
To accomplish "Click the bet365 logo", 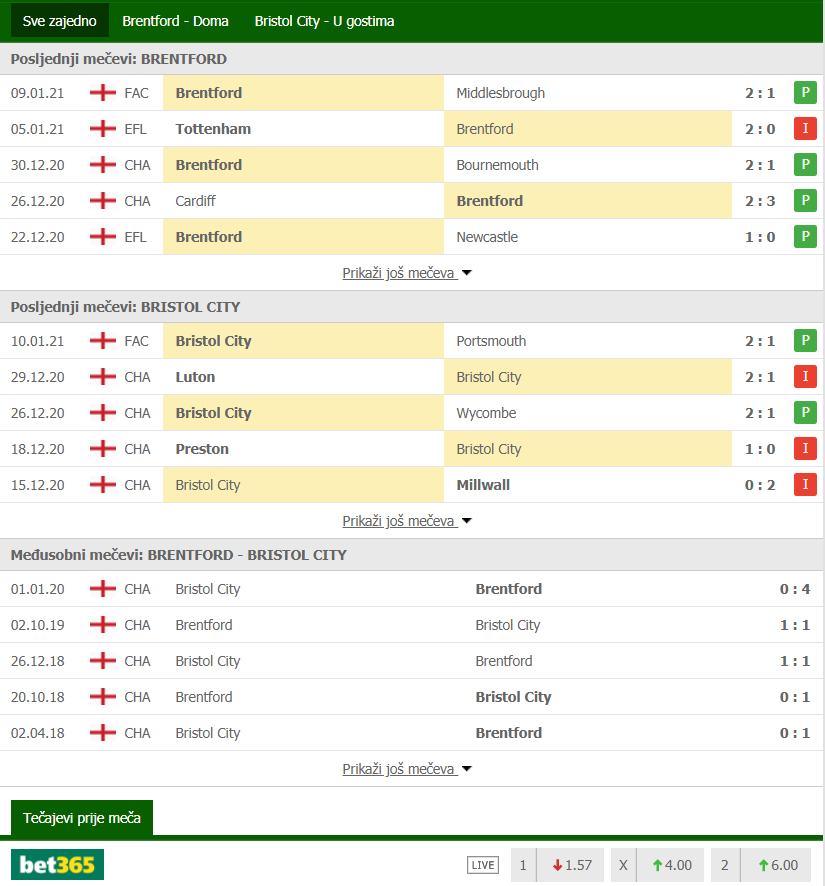I will pyautogui.click(x=58, y=865).
